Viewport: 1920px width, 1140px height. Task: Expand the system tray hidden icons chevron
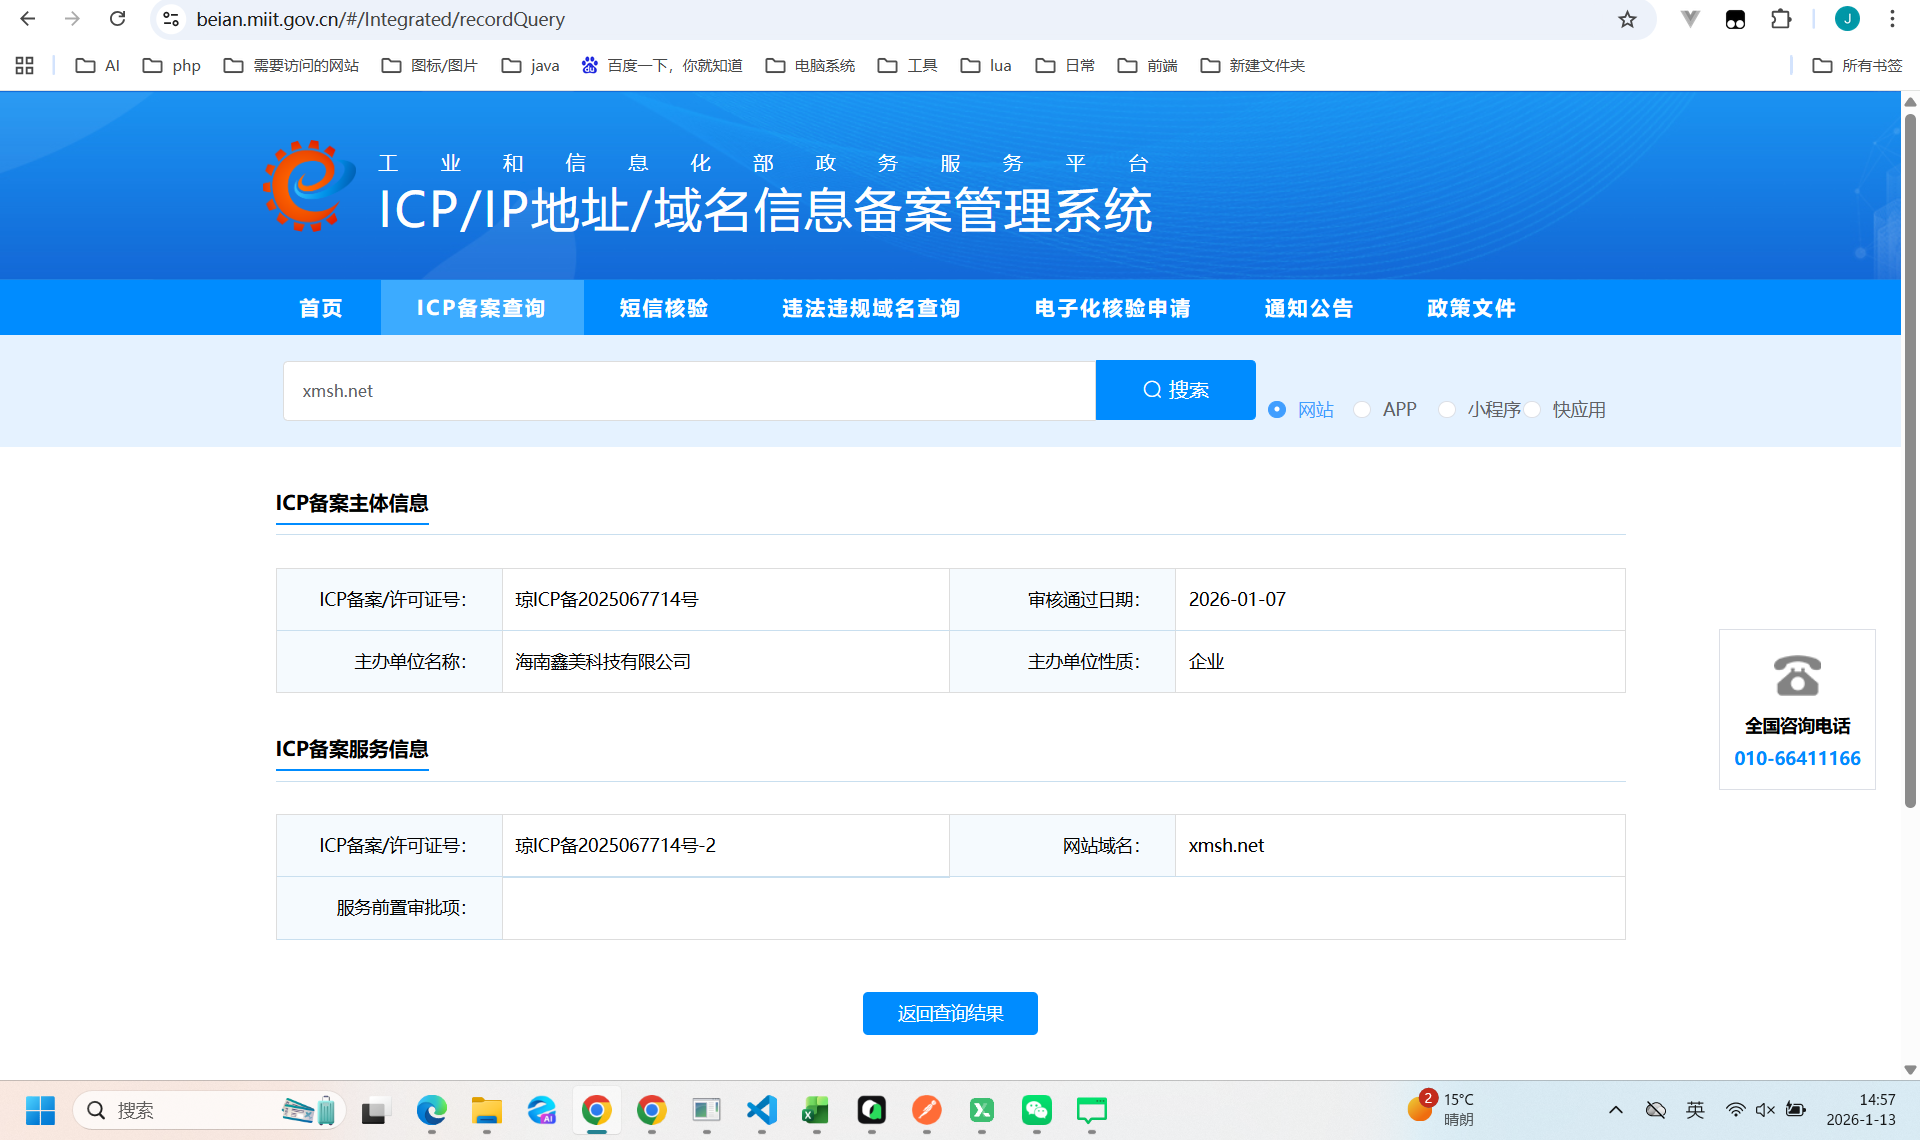pyautogui.click(x=1615, y=1110)
